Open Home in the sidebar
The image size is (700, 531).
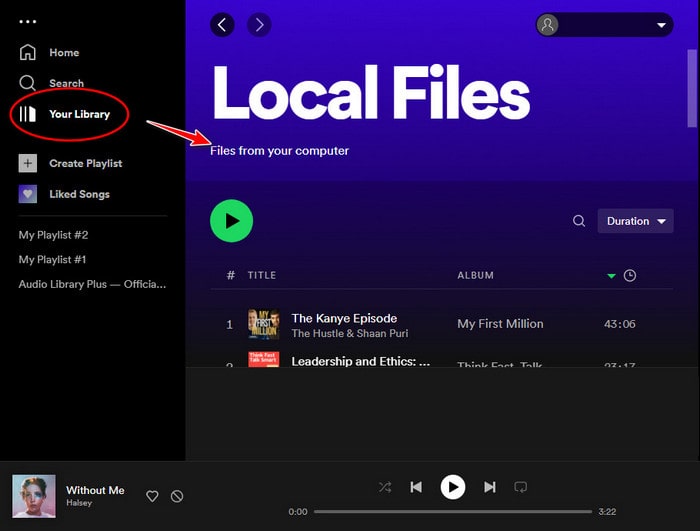tap(64, 52)
